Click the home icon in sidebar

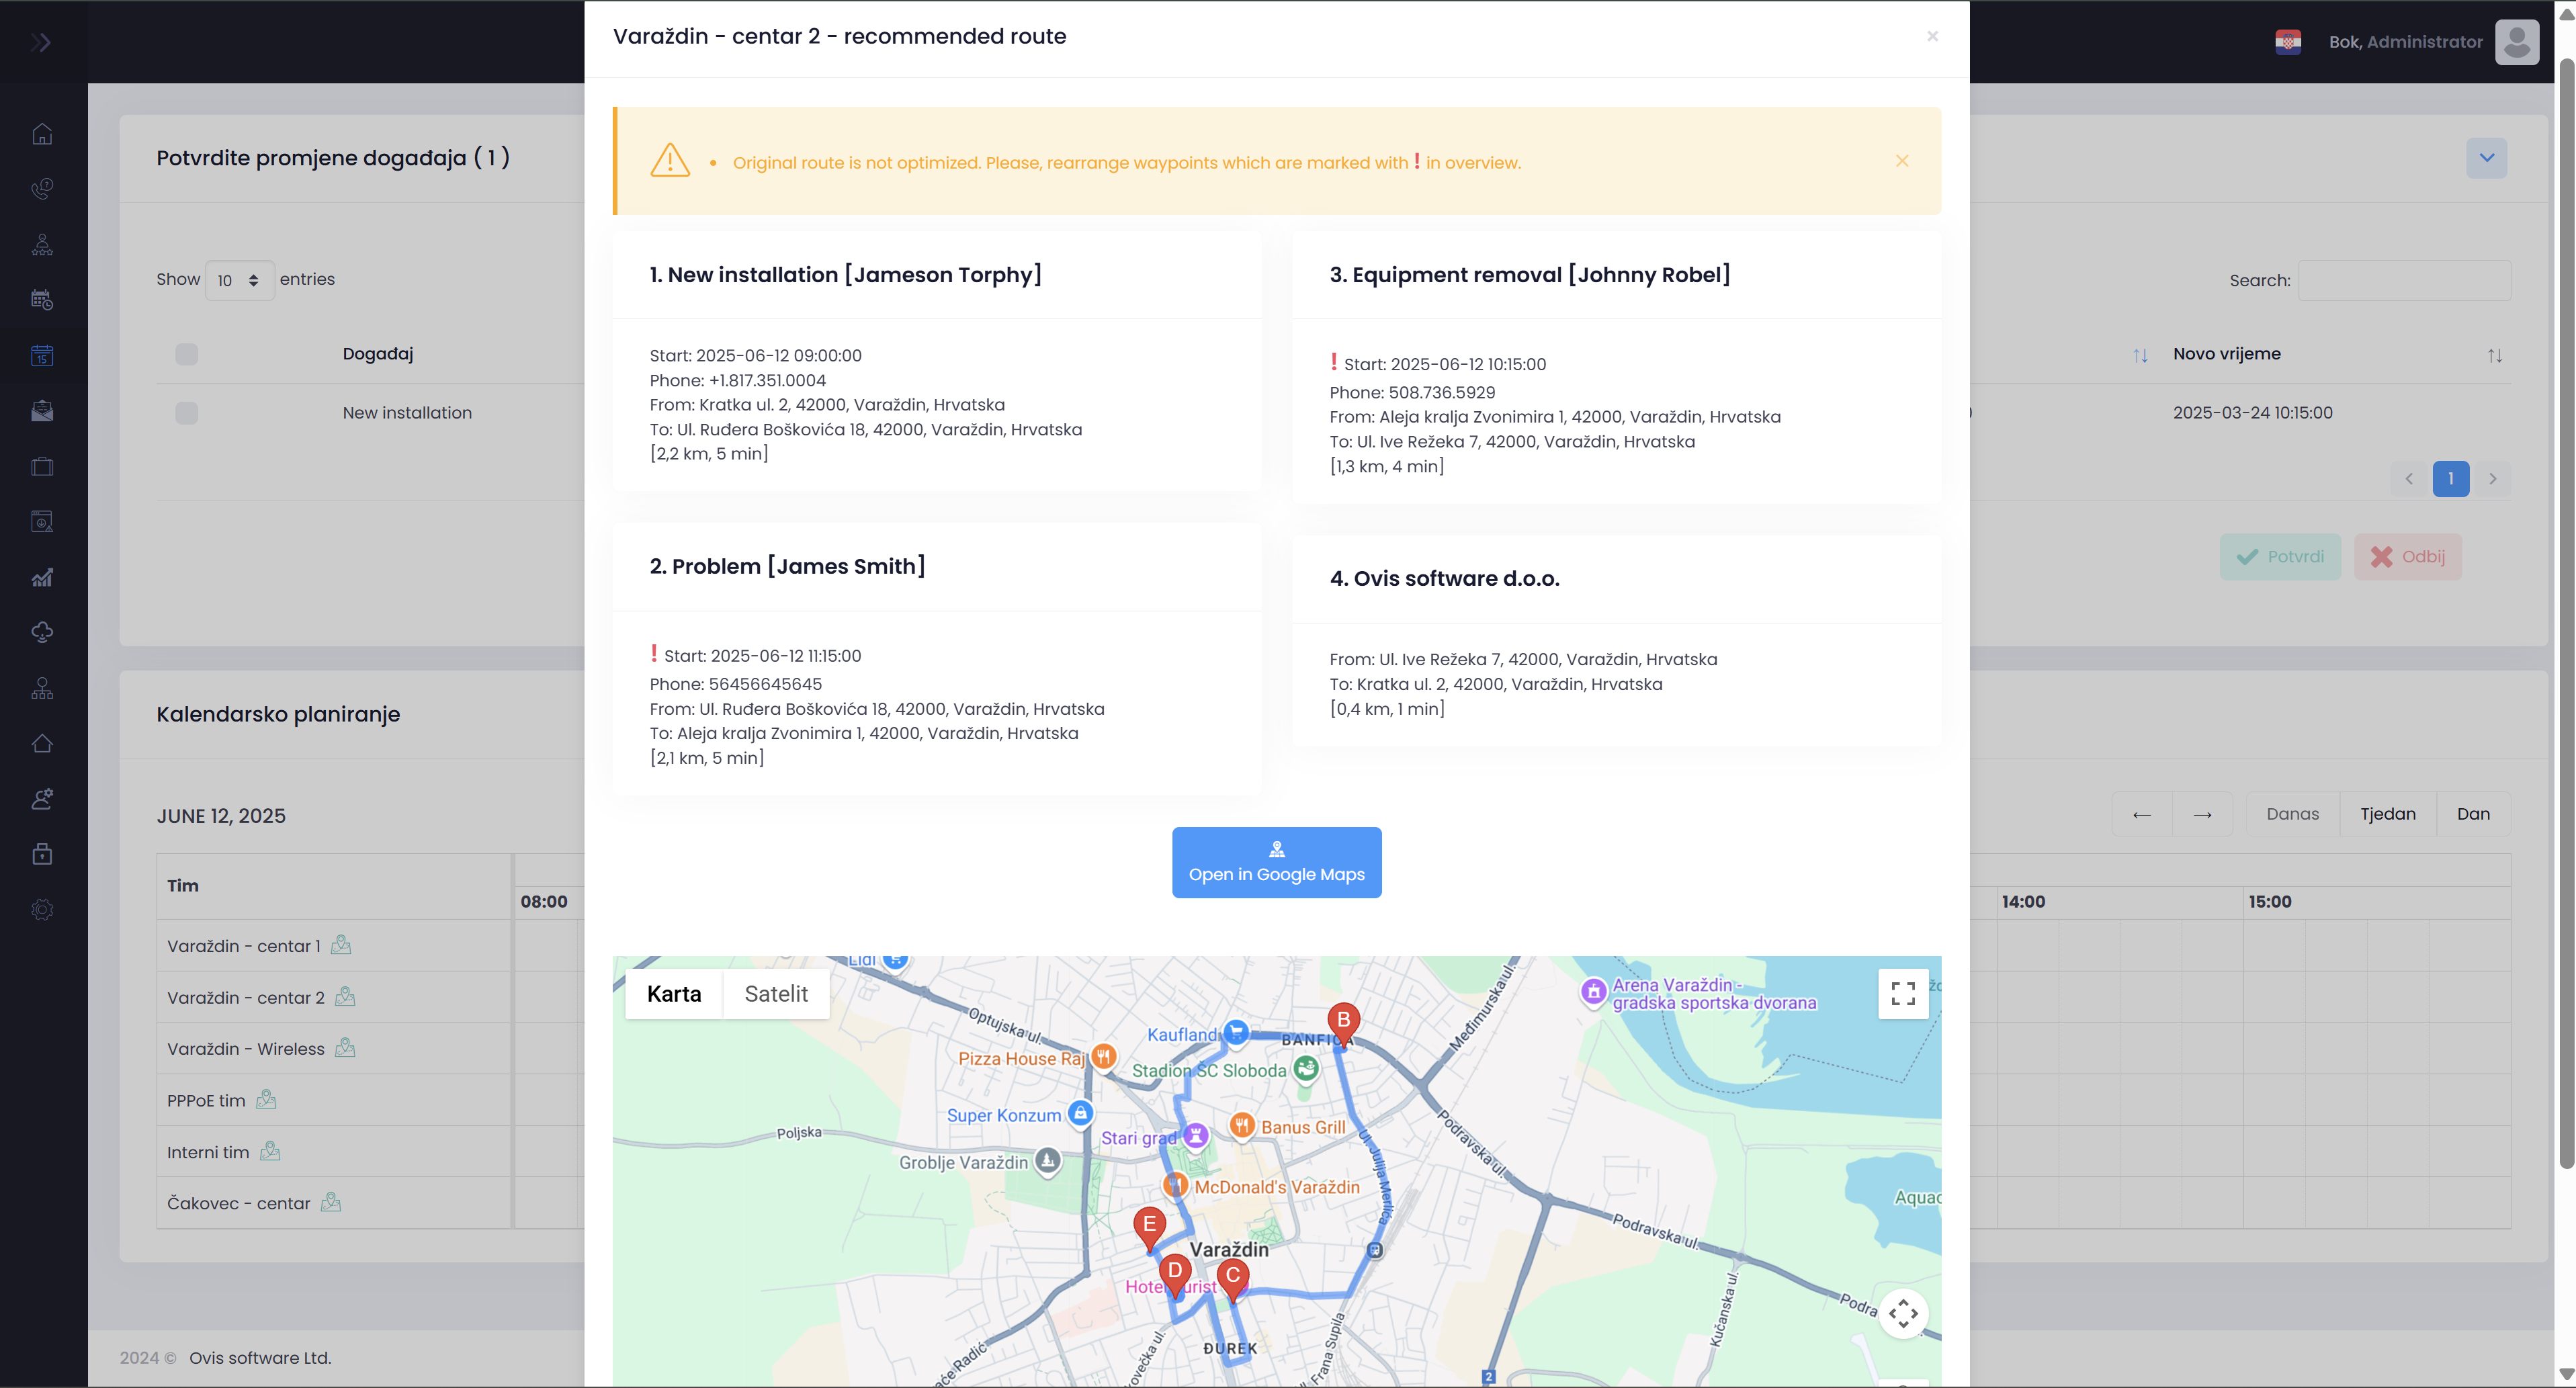[x=42, y=134]
